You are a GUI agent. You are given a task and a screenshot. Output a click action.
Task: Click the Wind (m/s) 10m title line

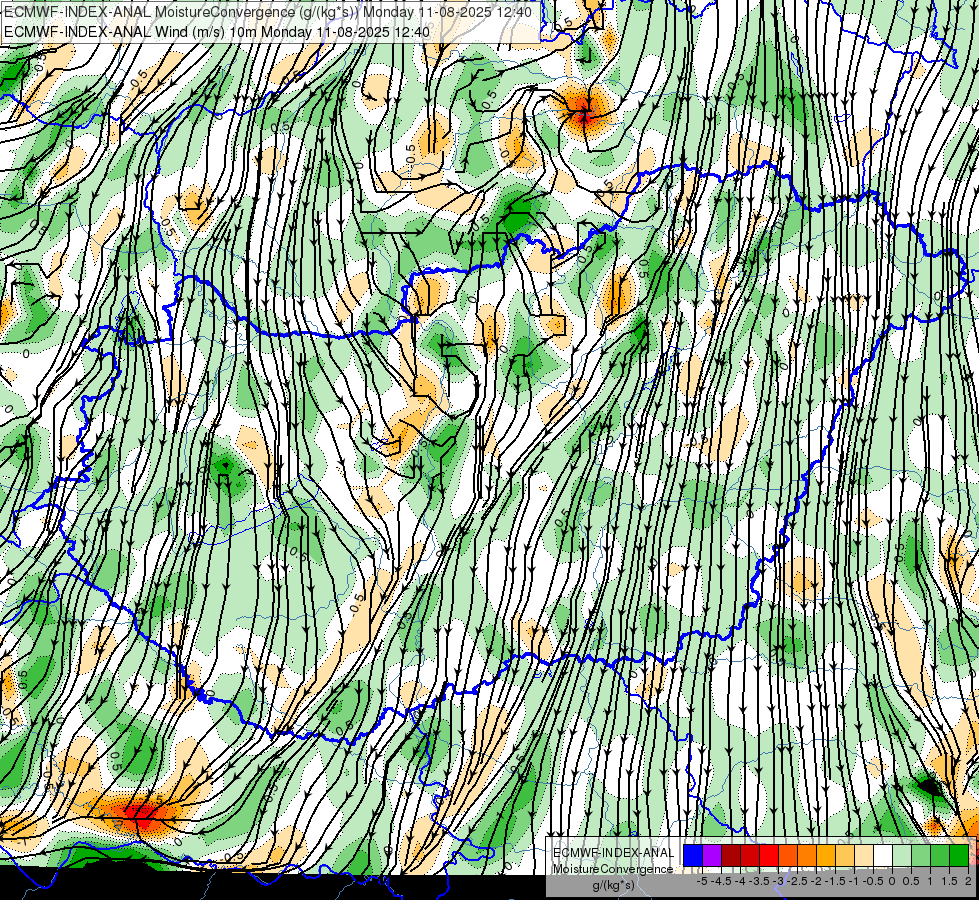[x=217, y=32]
